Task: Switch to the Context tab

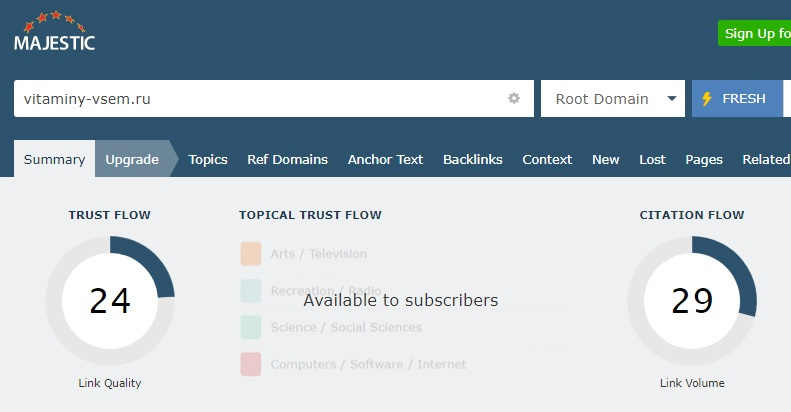Action: pos(547,159)
